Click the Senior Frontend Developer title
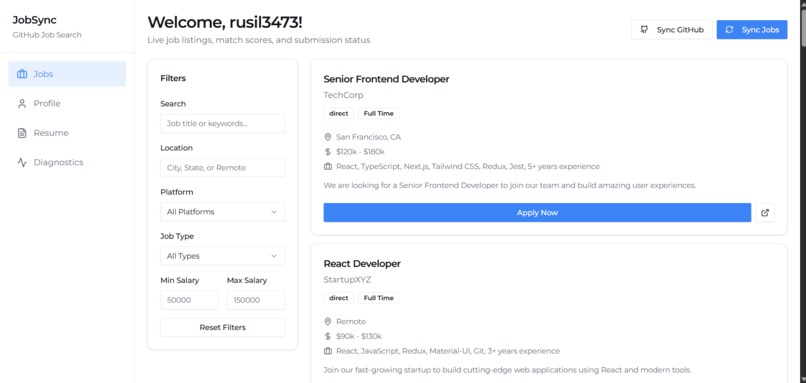Screen dimensions: 806x383 coord(386,79)
